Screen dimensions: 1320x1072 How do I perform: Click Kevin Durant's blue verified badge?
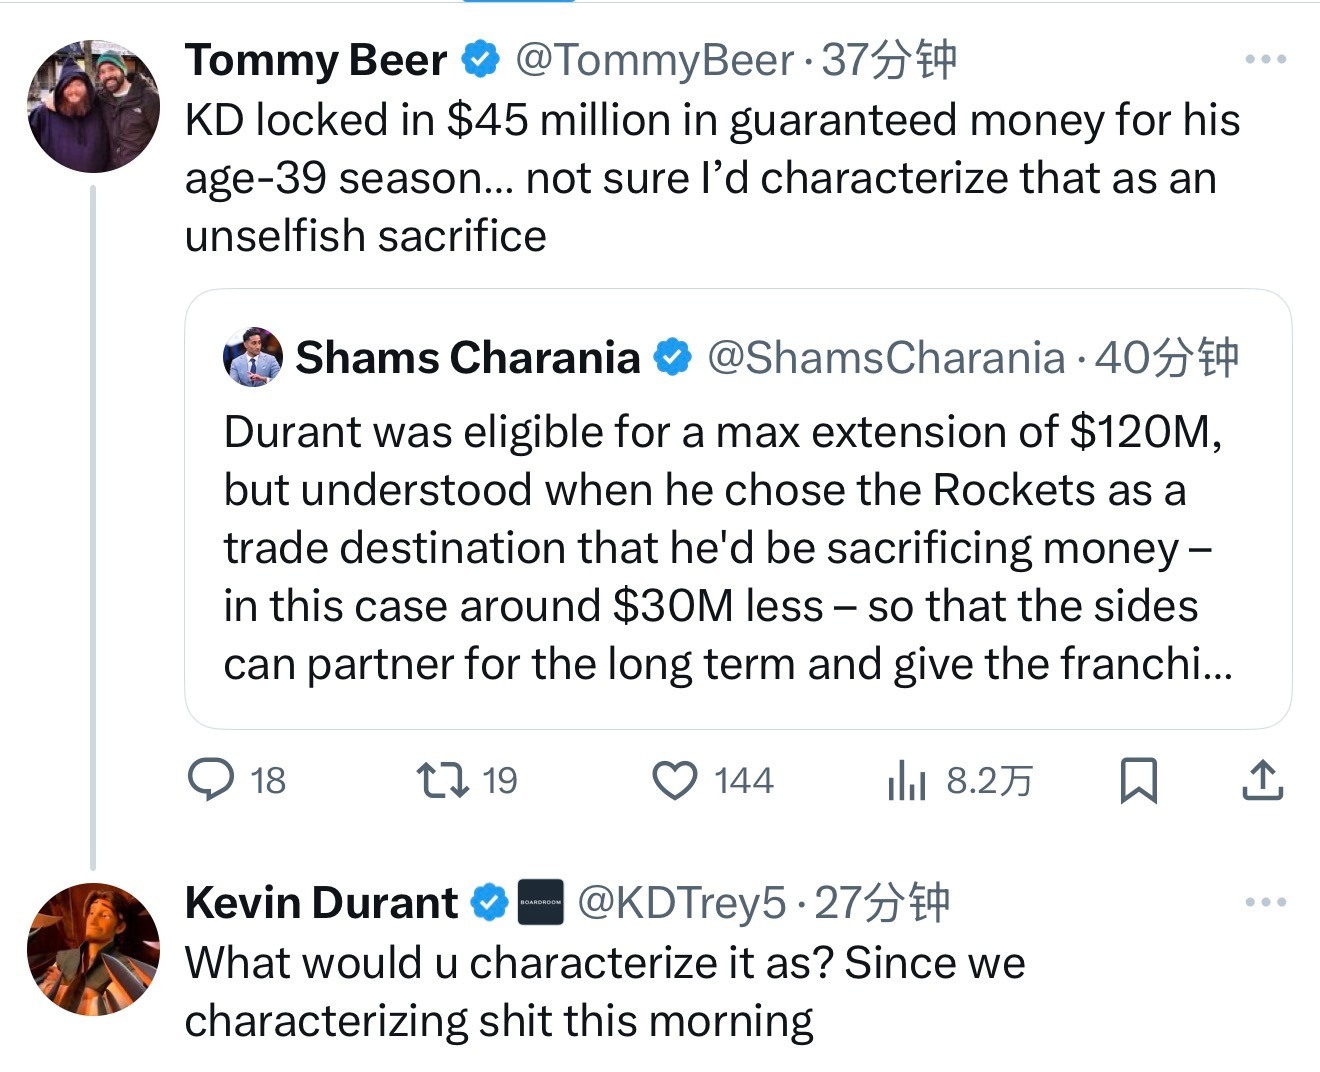click(489, 902)
